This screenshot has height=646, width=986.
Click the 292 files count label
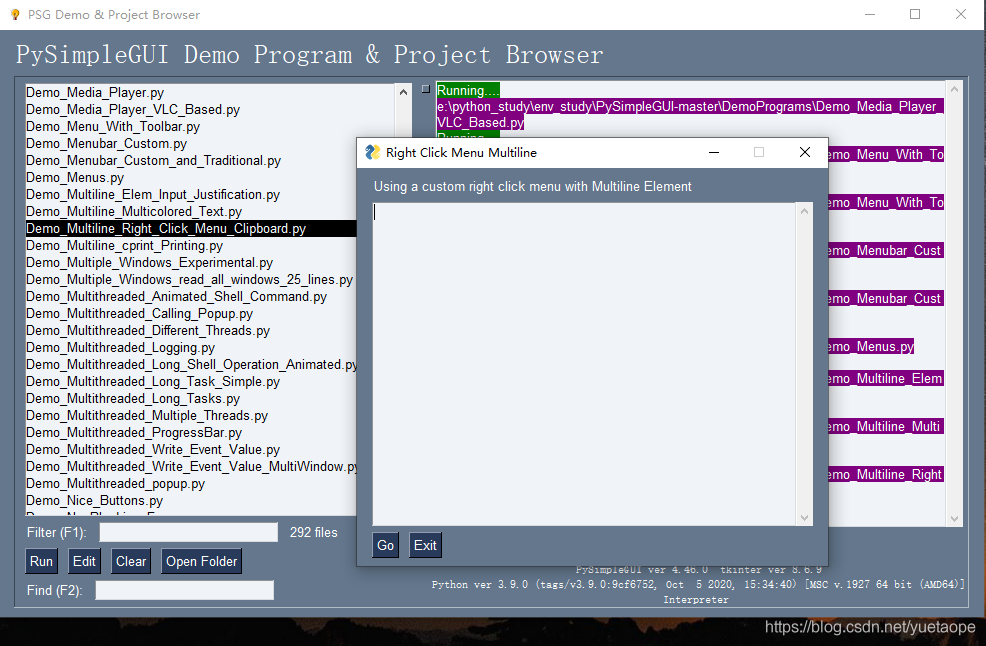pyautogui.click(x=313, y=532)
